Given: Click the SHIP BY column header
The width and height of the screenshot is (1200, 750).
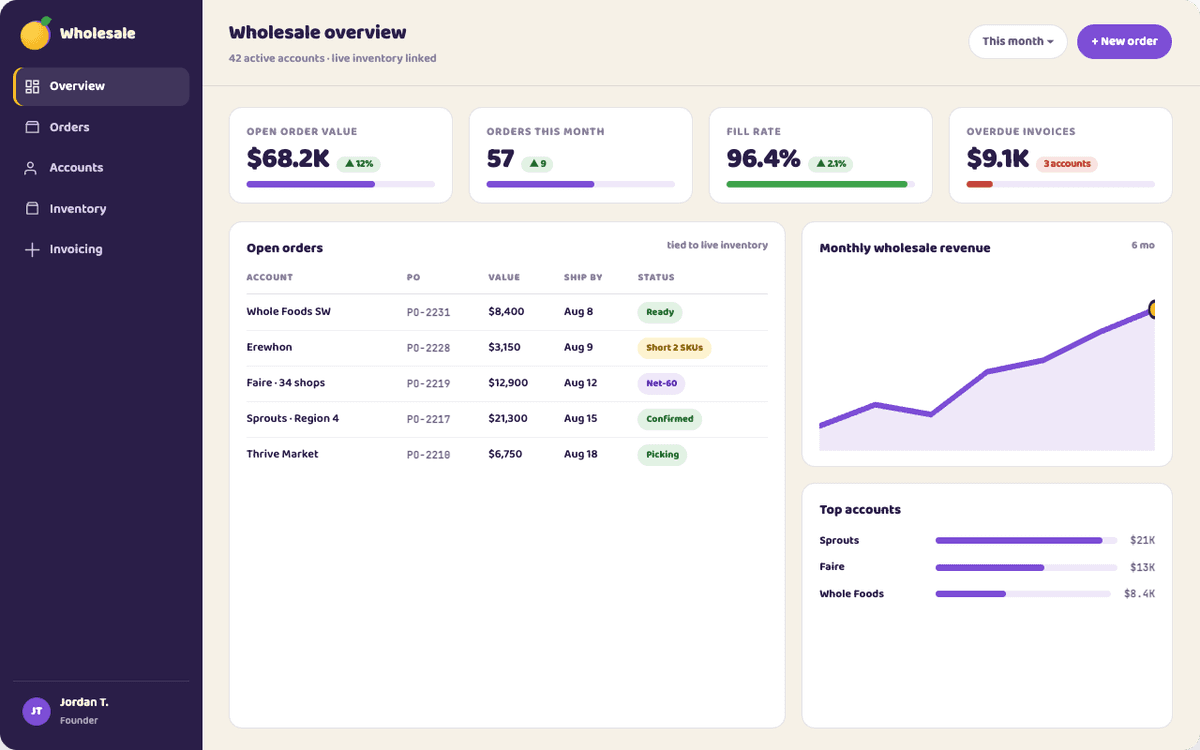Looking at the screenshot, I should pos(583,277).
